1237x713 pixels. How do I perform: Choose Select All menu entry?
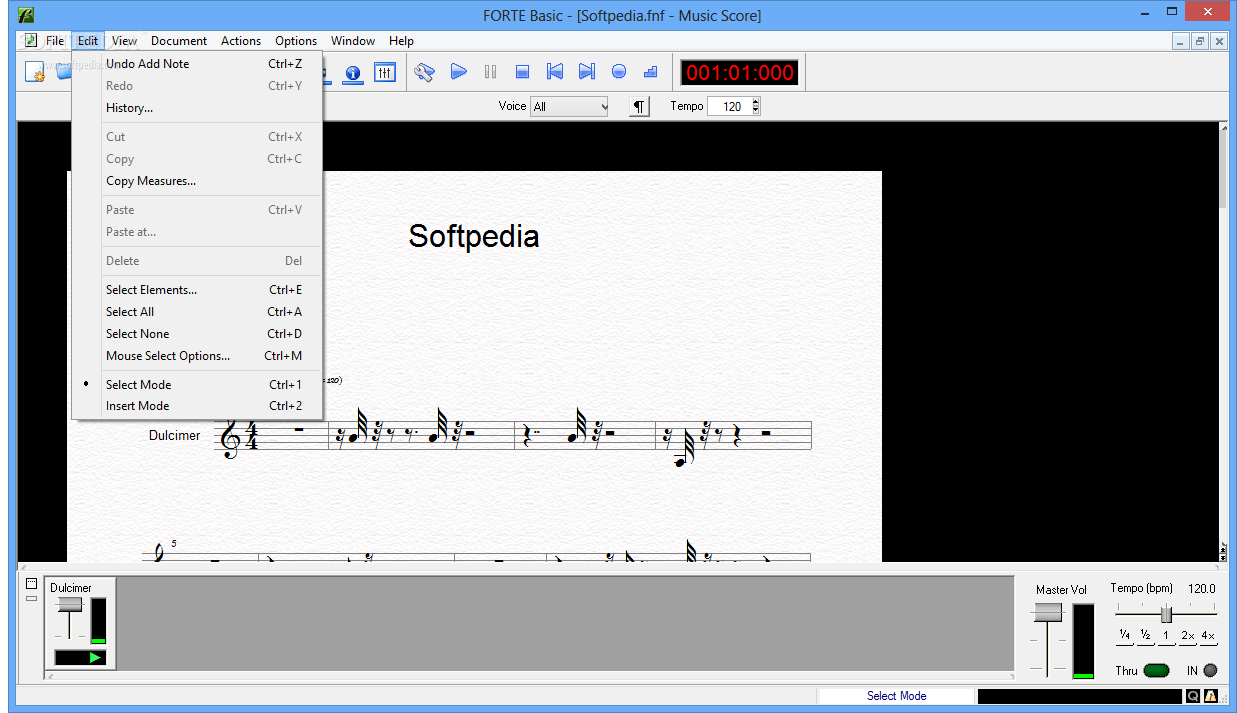196,312
